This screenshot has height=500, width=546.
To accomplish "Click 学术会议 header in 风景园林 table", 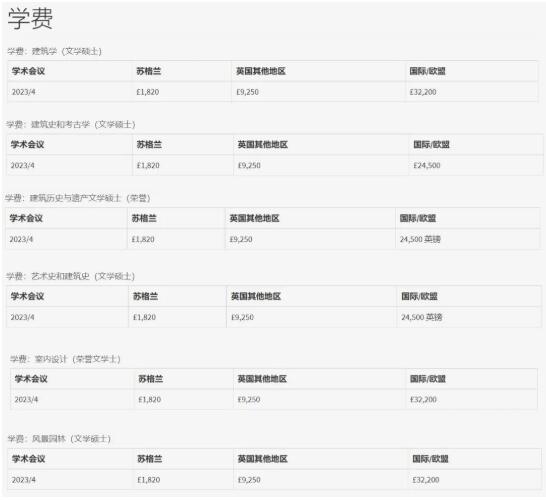I will click(x=29, y=459).
